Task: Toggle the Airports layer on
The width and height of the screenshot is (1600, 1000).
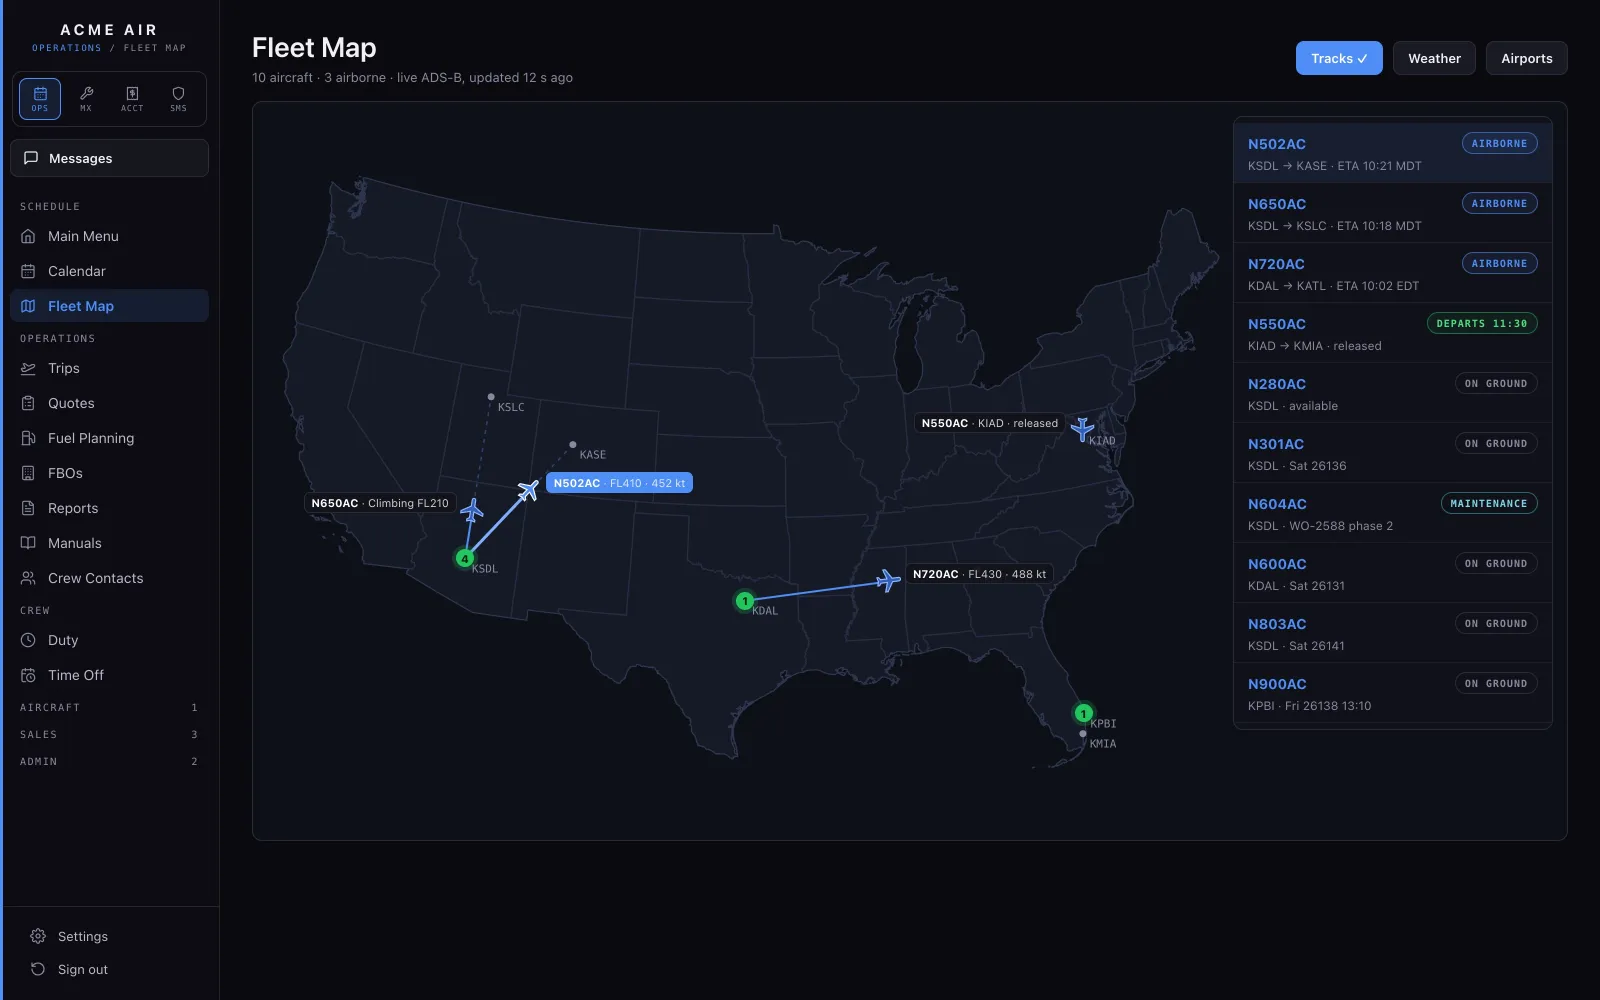Action: point(1526,58)
